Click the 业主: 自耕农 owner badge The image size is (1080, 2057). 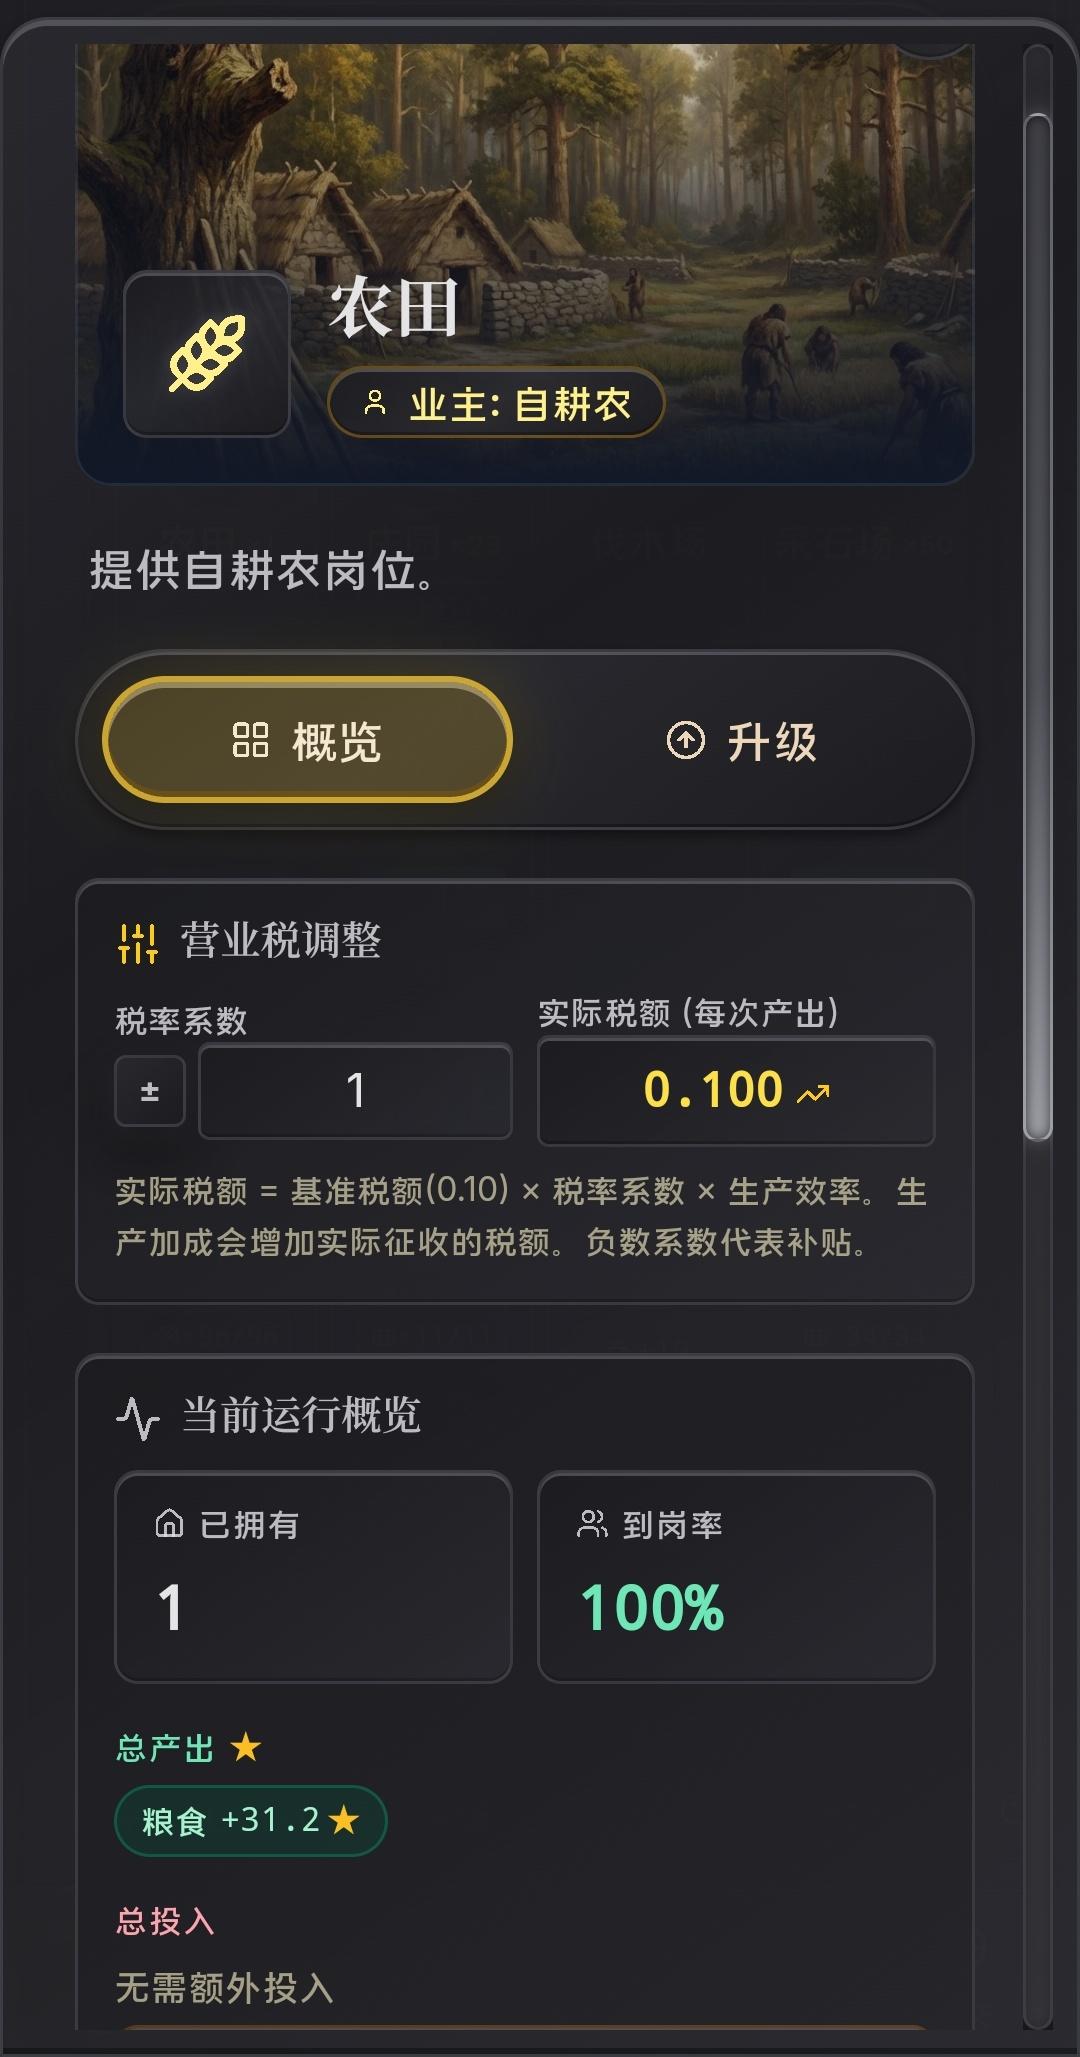coord(496,403)
